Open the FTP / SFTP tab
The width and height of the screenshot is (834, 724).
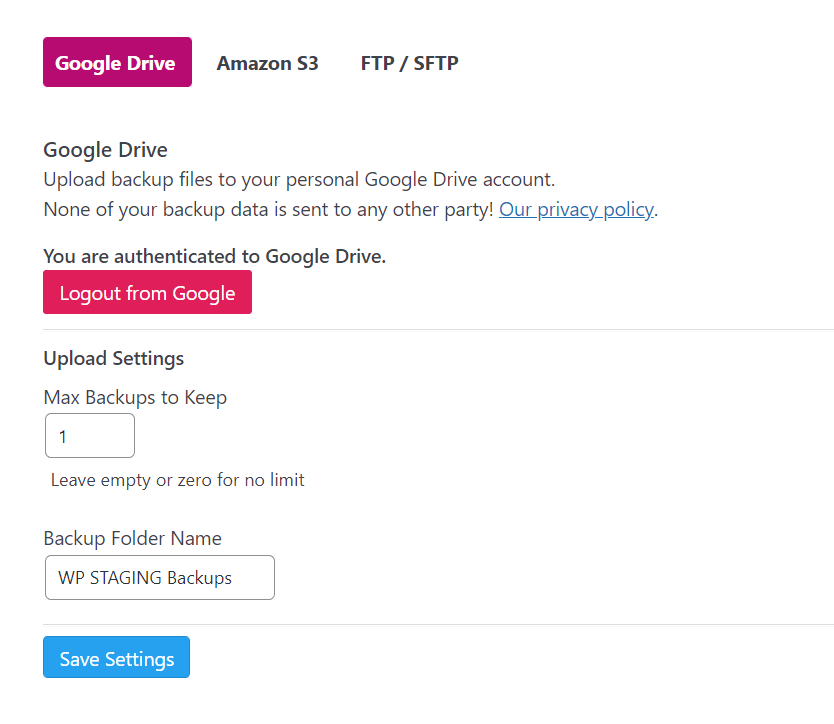click(409, 63)
